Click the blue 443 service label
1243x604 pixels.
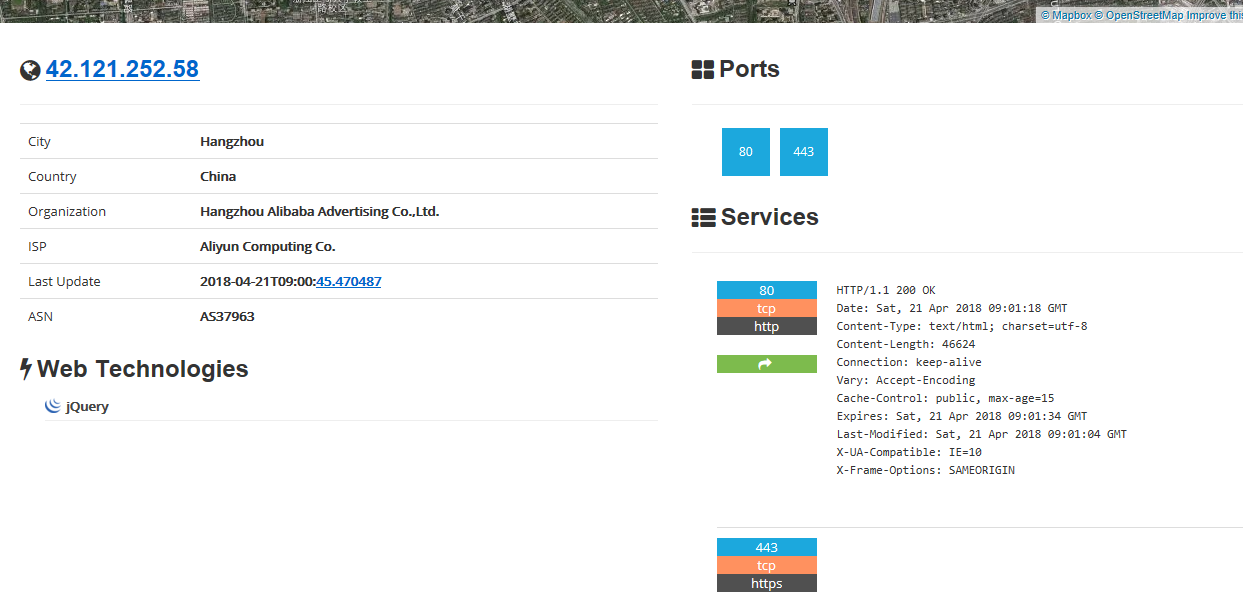coord(767,547)
